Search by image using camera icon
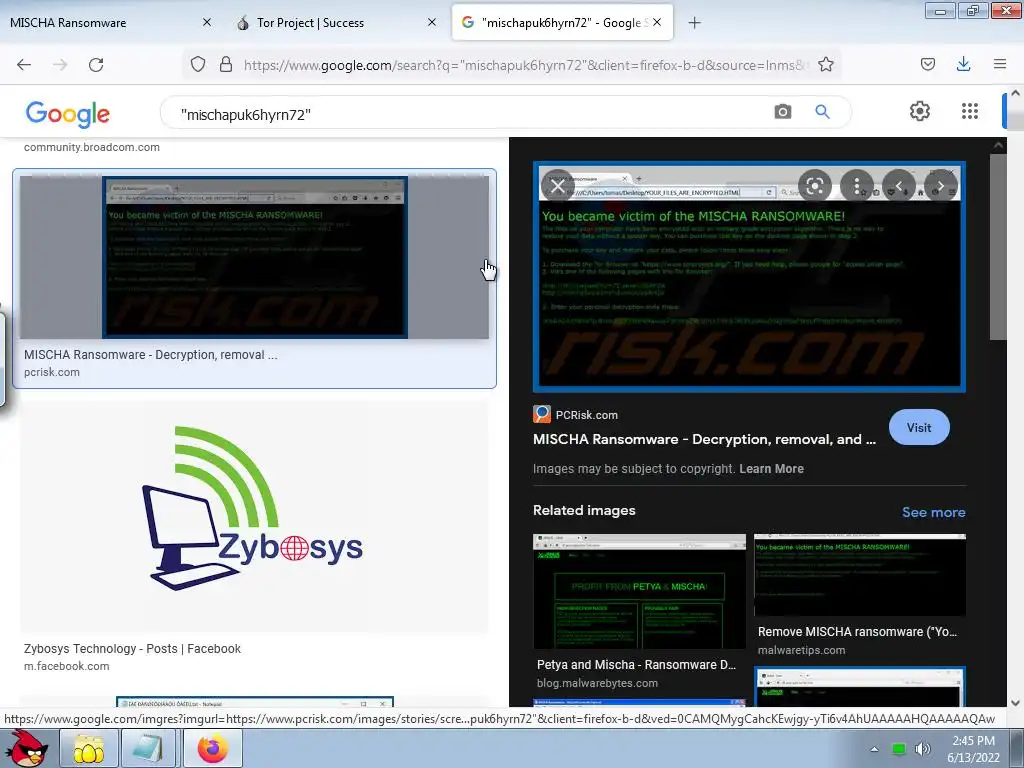 pyautogui.click(x=782, y=112)
